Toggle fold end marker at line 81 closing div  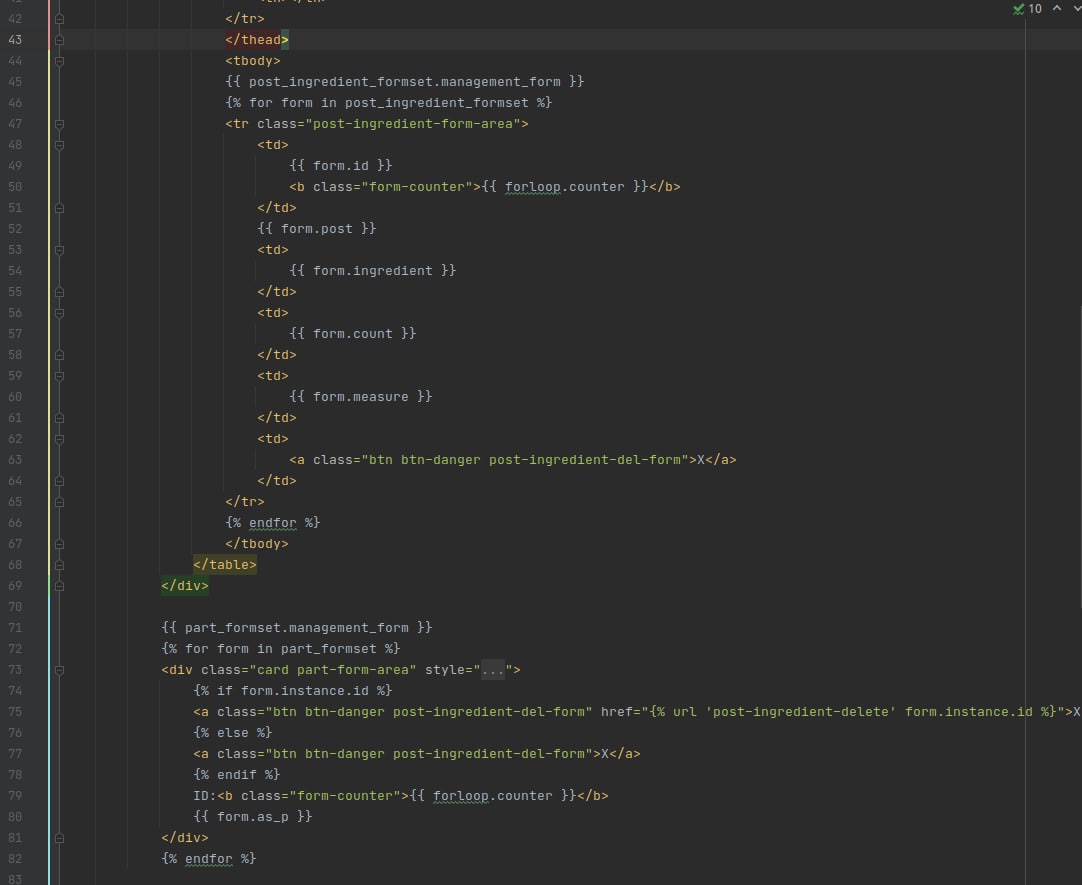pyautogui.click(x=59, y=838)
